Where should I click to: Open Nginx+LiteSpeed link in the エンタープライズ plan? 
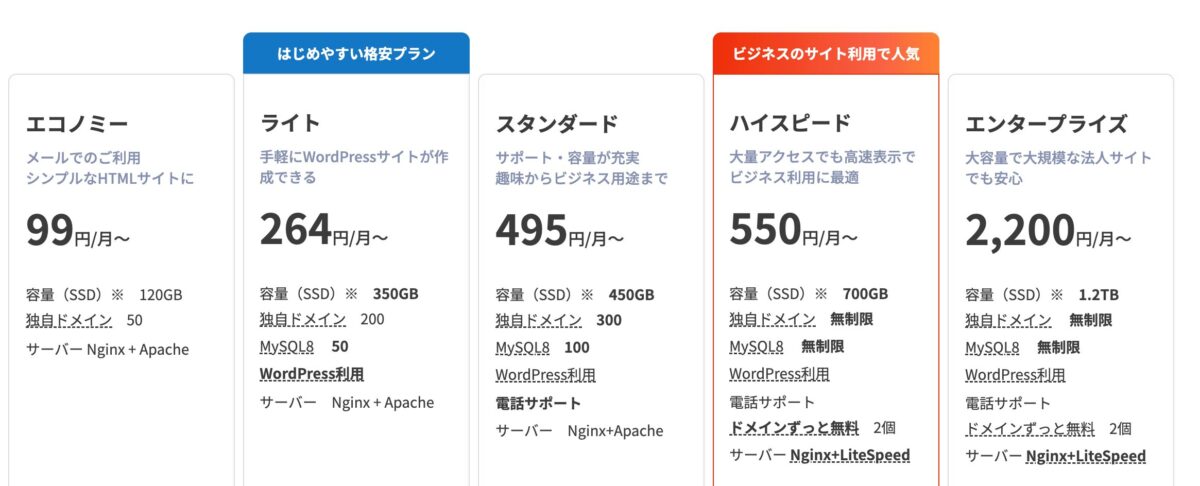[x=1086, y=457]
